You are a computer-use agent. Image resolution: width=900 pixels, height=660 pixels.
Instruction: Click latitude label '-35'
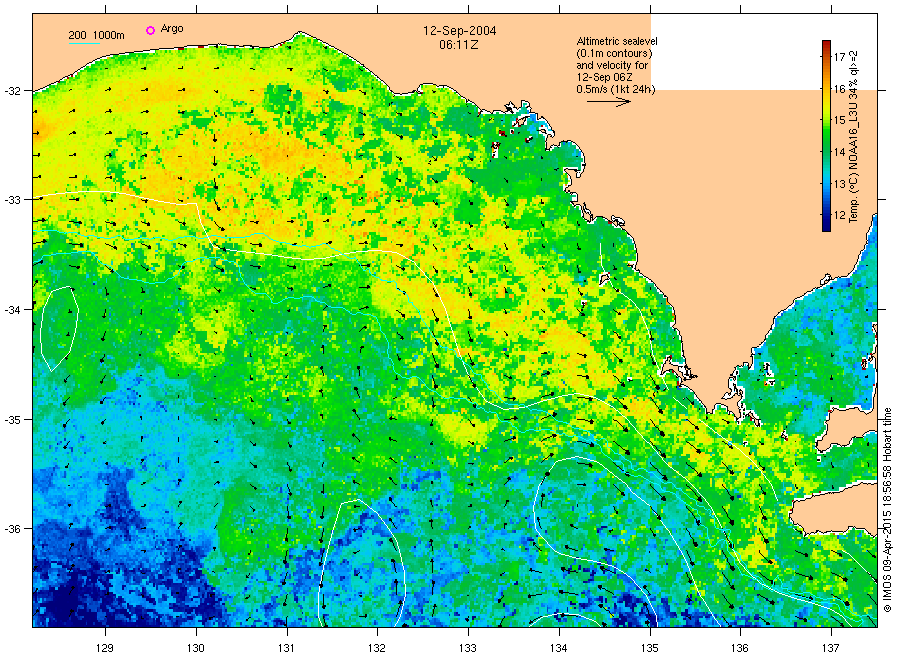(x=11, y=420)
